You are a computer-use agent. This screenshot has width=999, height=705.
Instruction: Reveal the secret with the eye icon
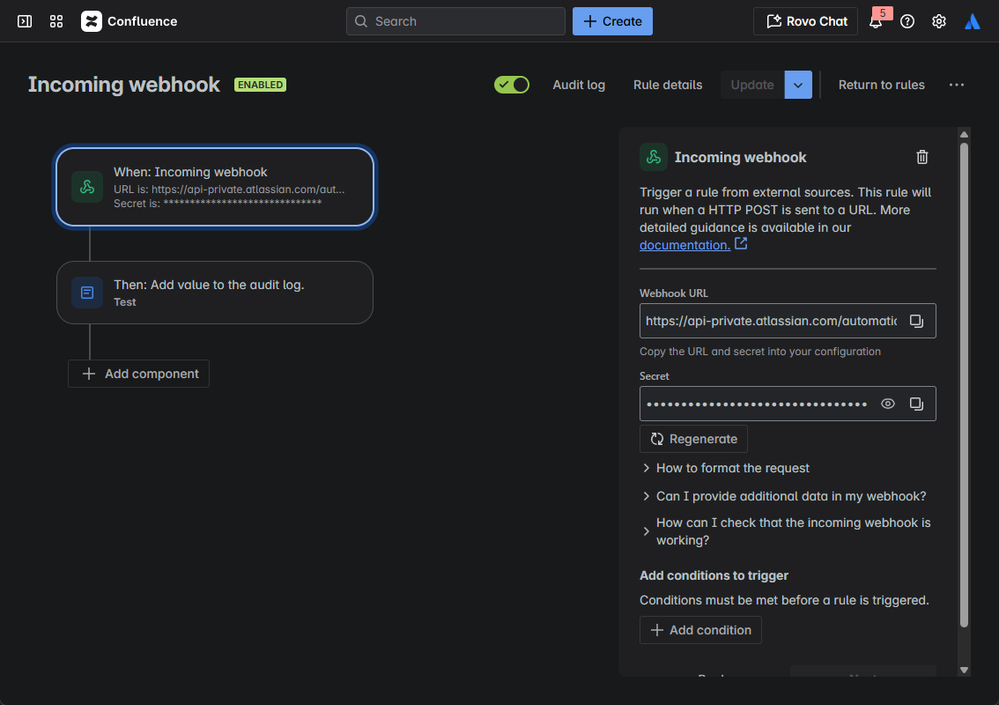point(888,404)
